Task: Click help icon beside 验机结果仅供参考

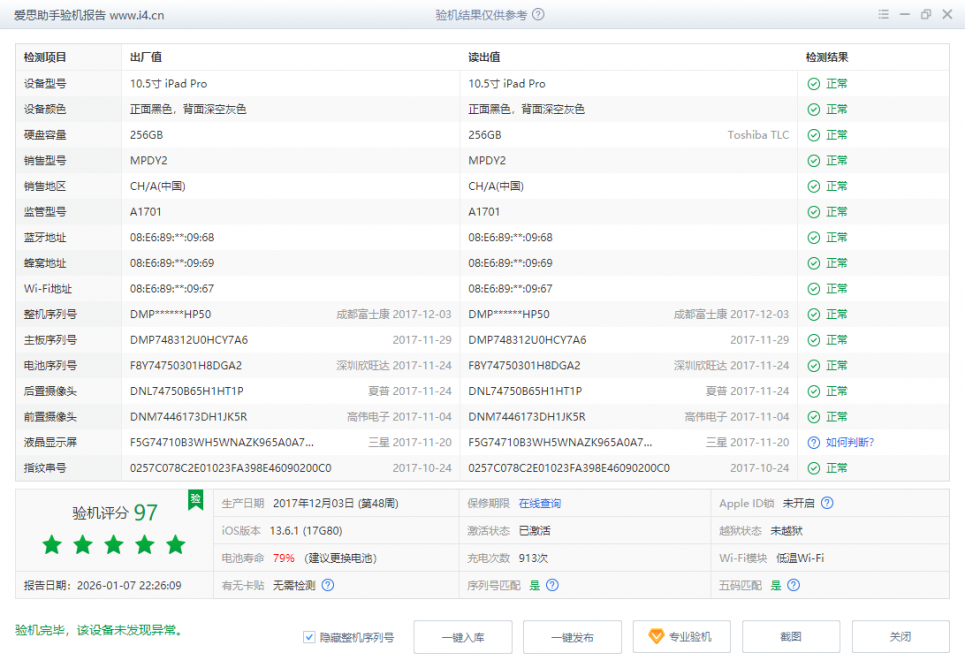Action: click(x=539, y=15)
